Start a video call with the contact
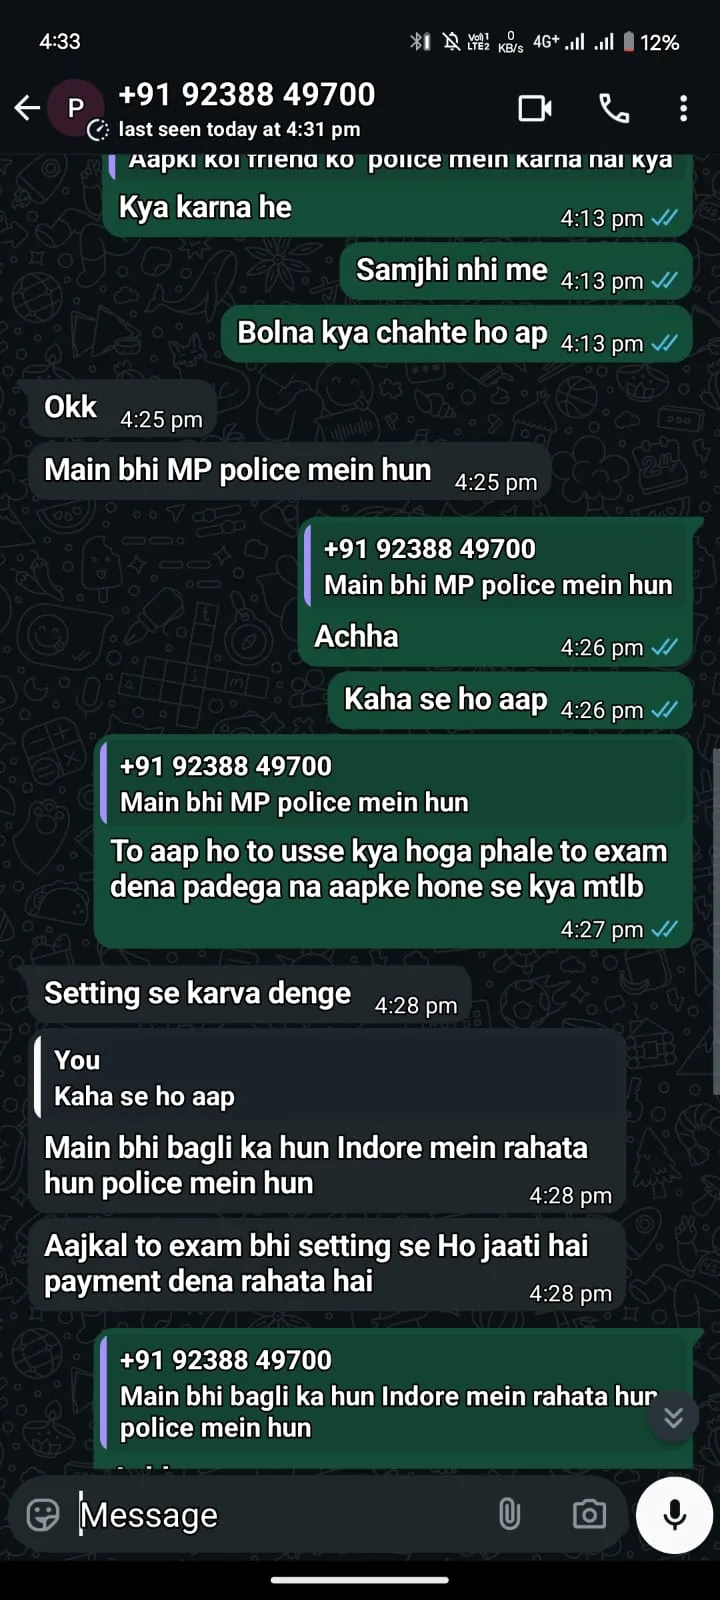This screenshot has height=1600, width=720. click(535, 108)
